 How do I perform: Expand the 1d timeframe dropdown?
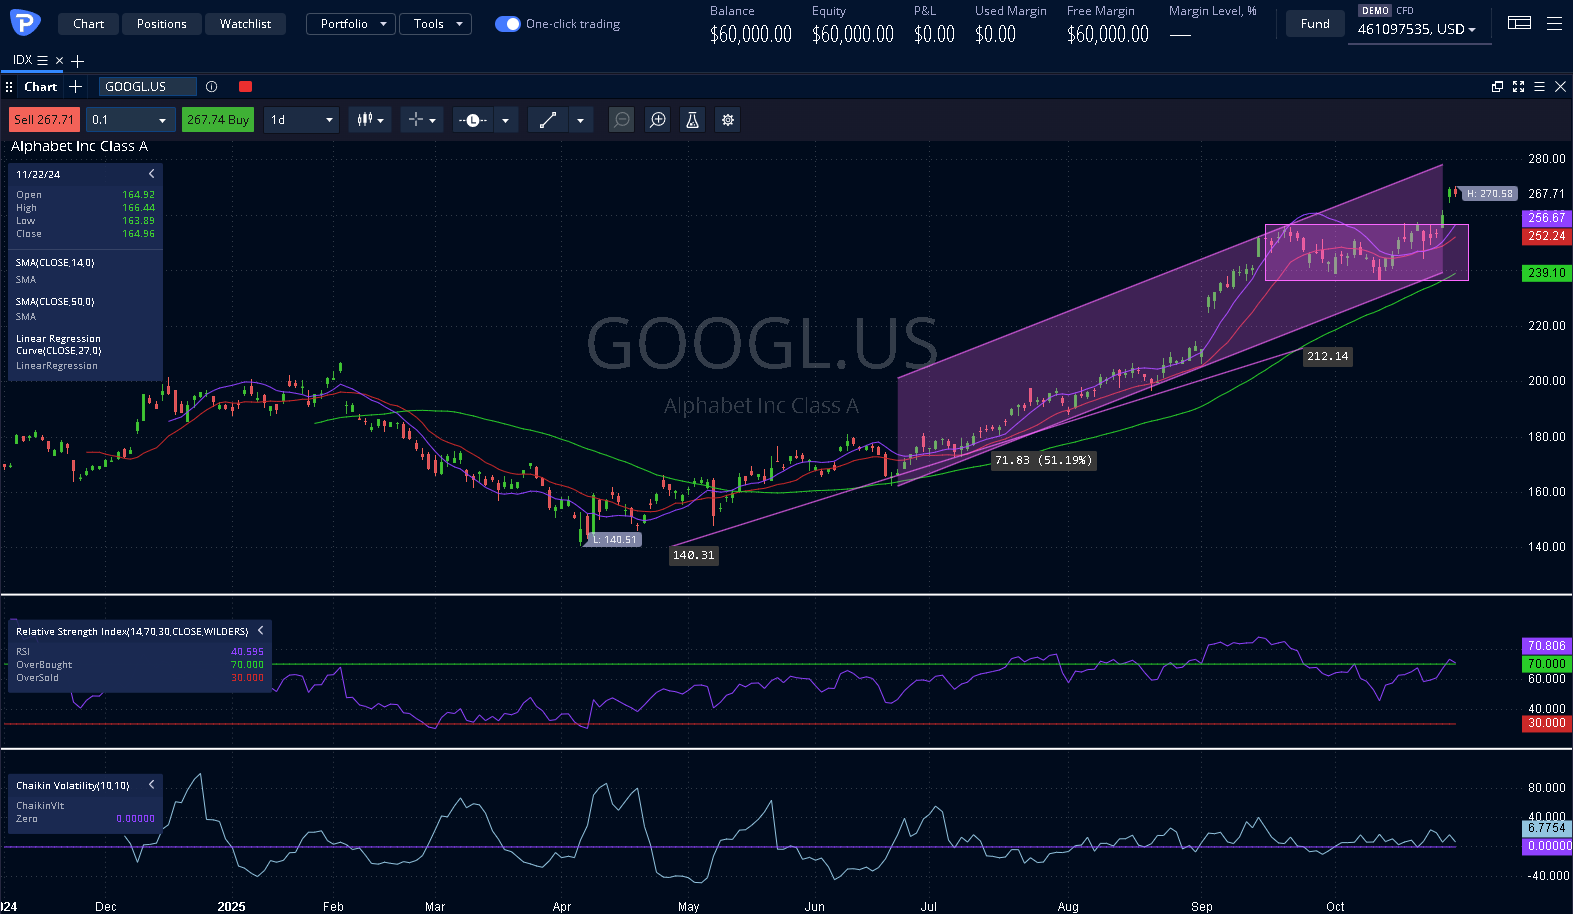click(x=301, y=120)
